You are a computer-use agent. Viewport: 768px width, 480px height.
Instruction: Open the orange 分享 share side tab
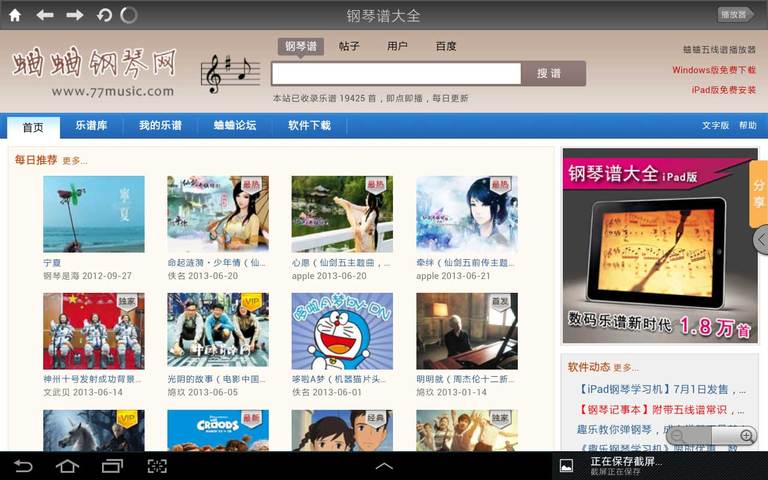[758, 193]
